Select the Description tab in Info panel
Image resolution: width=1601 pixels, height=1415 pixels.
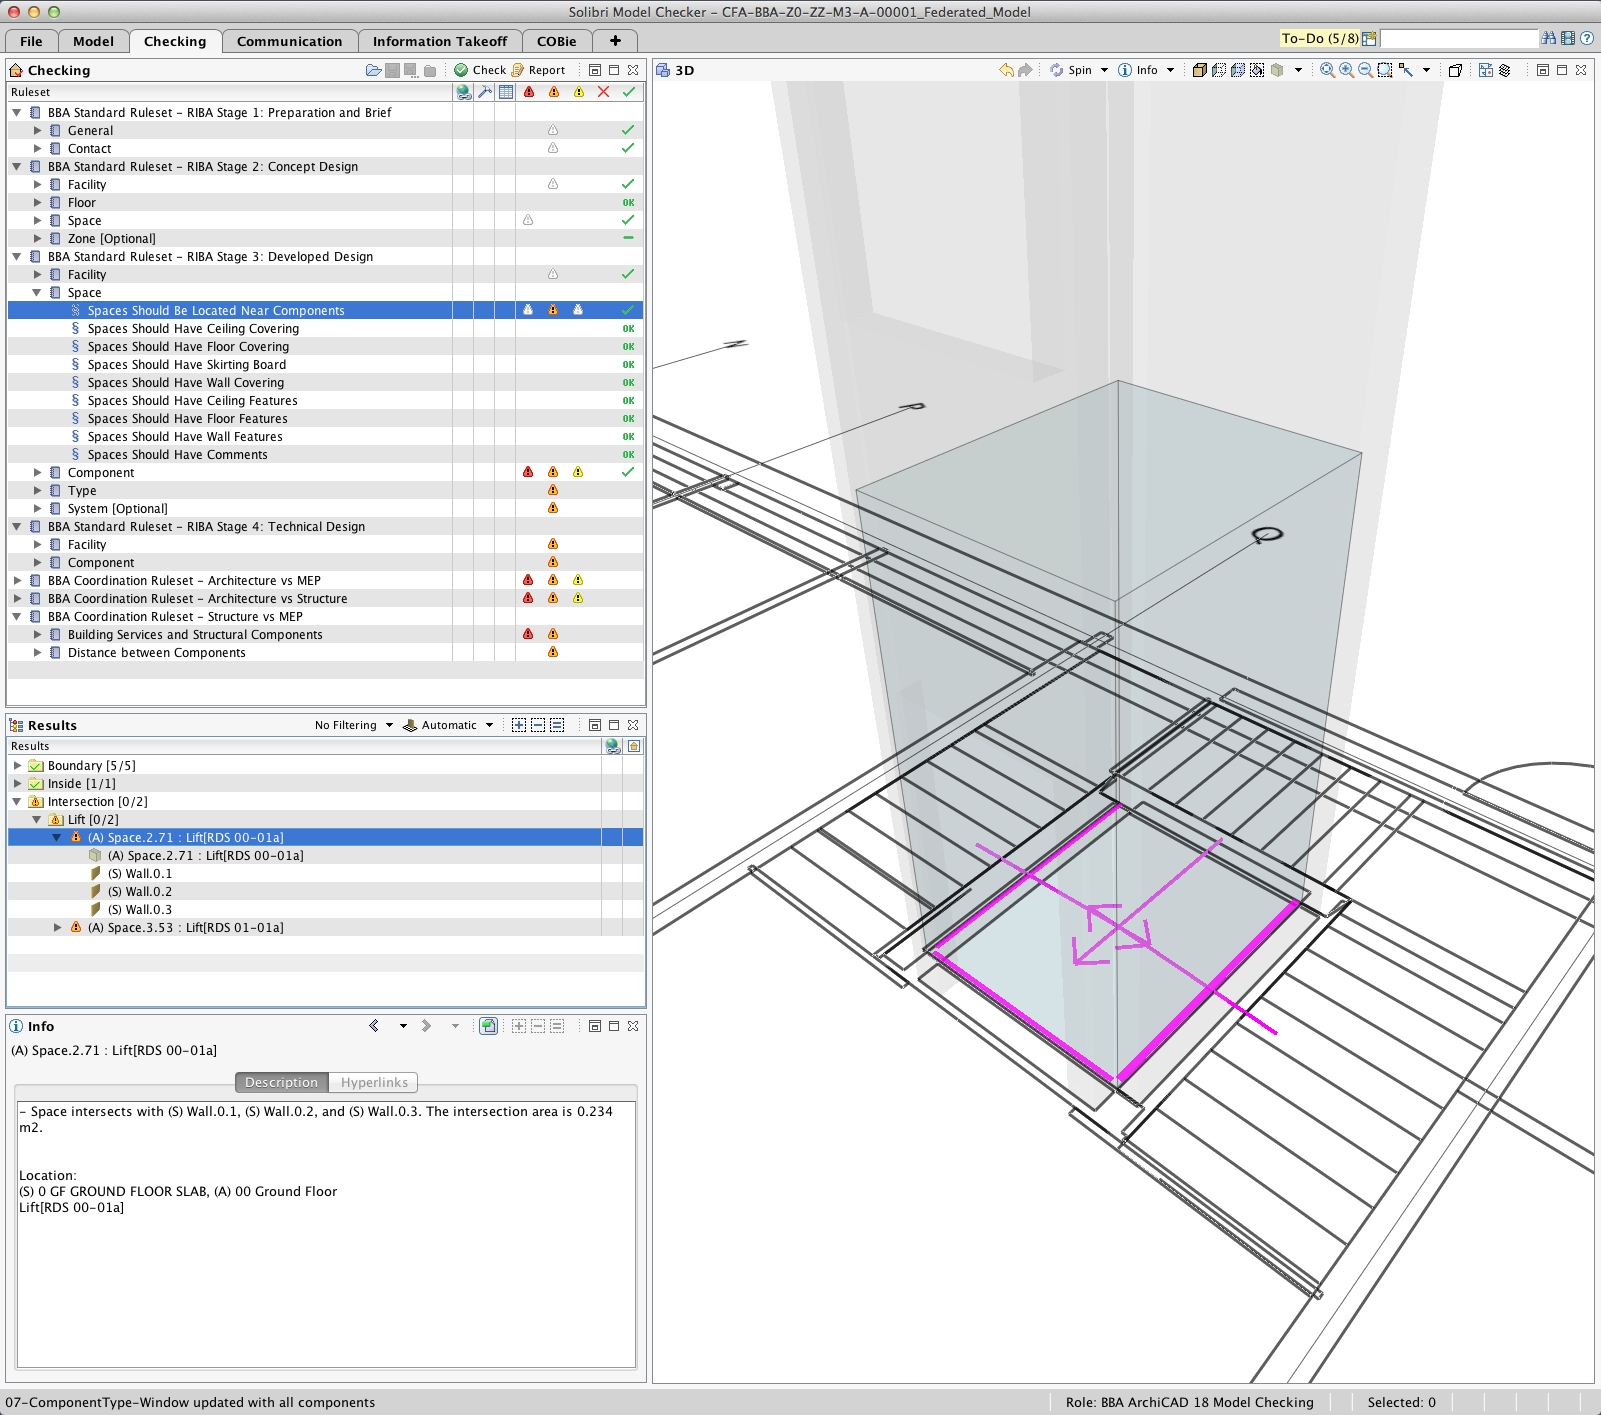tap(281, 1082)
